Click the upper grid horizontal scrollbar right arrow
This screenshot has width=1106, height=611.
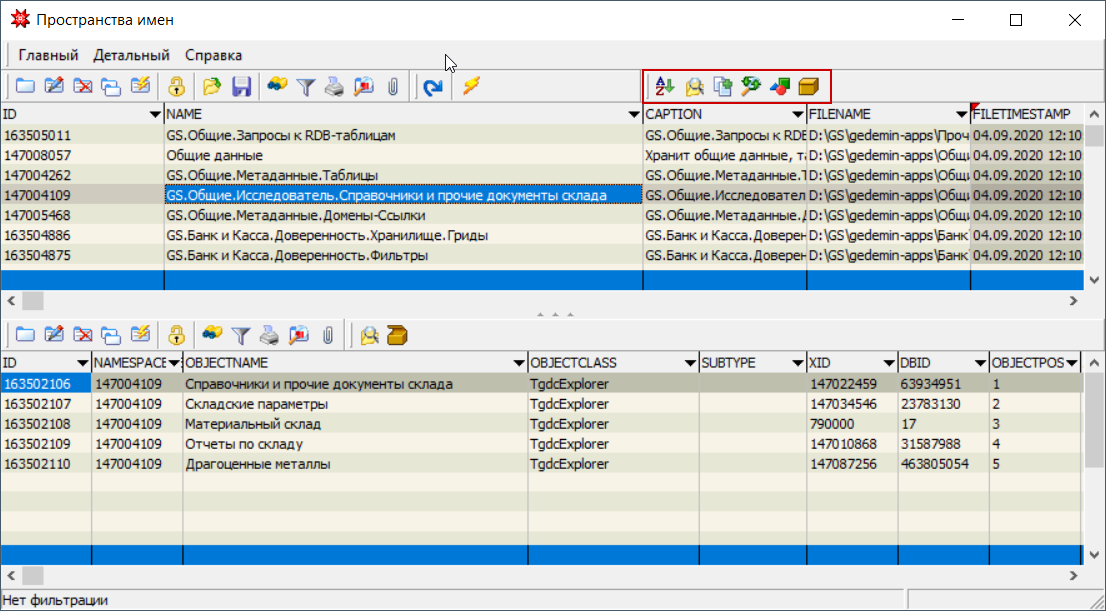click(x=1072, y=300)
